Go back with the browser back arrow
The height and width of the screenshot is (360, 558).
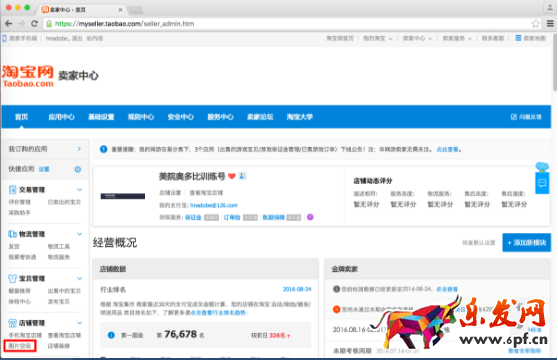[x=9, y=24]
